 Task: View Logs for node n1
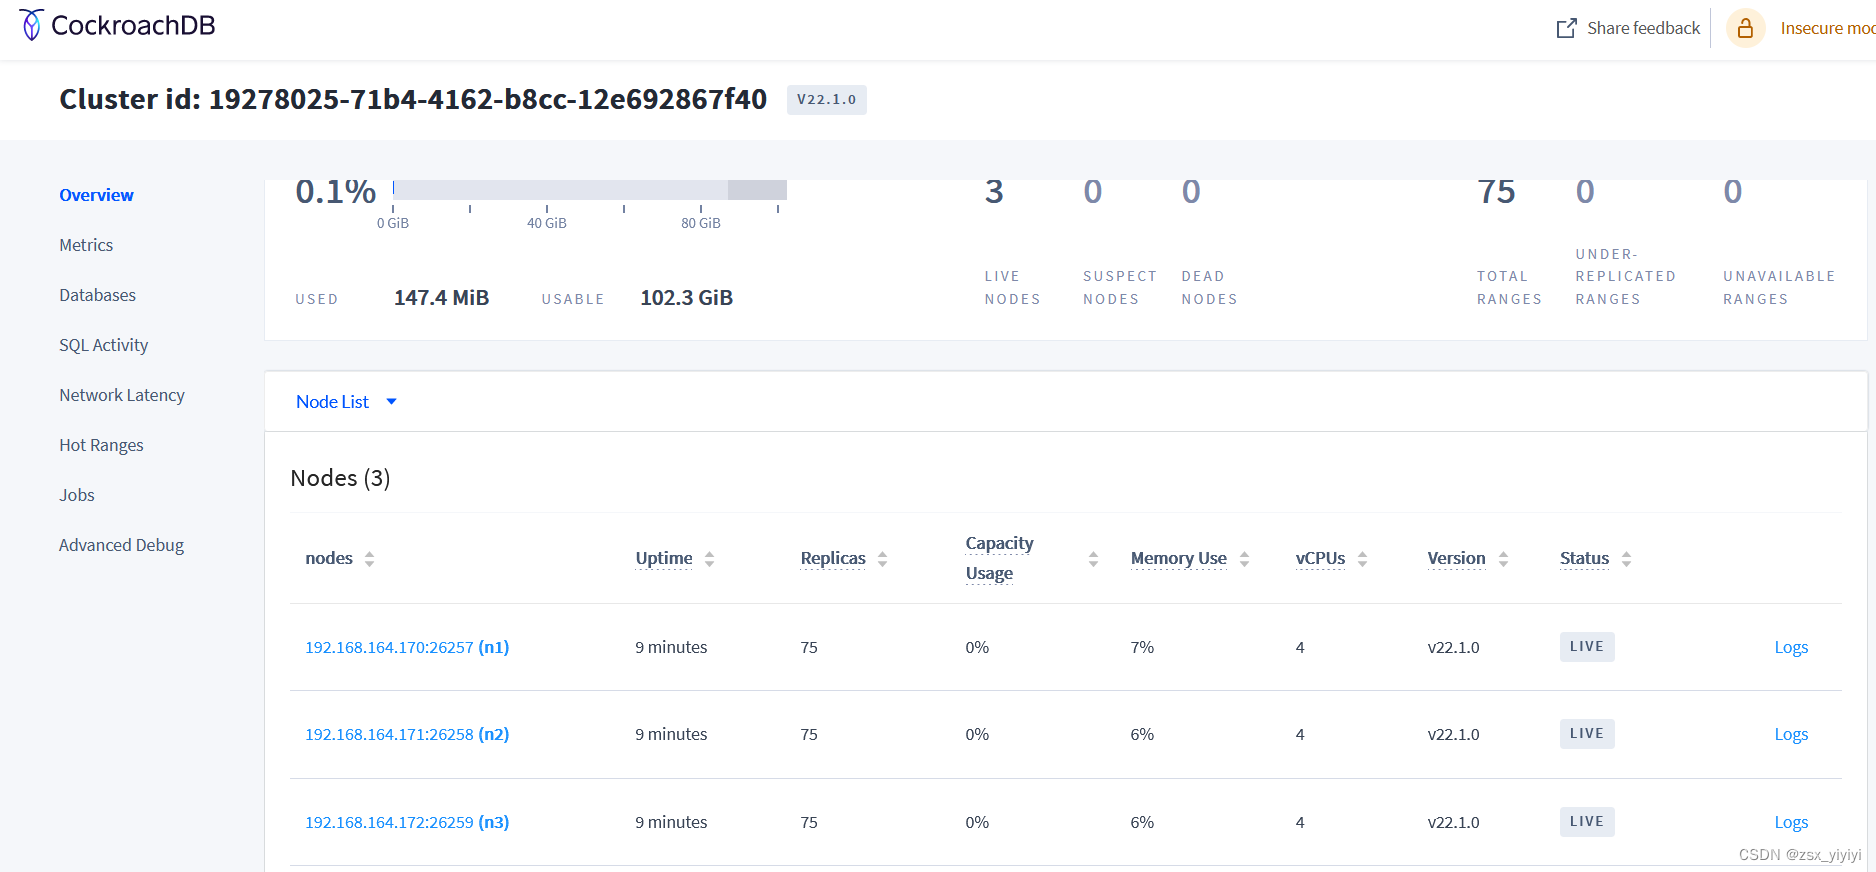click(x=1791, y=647)
